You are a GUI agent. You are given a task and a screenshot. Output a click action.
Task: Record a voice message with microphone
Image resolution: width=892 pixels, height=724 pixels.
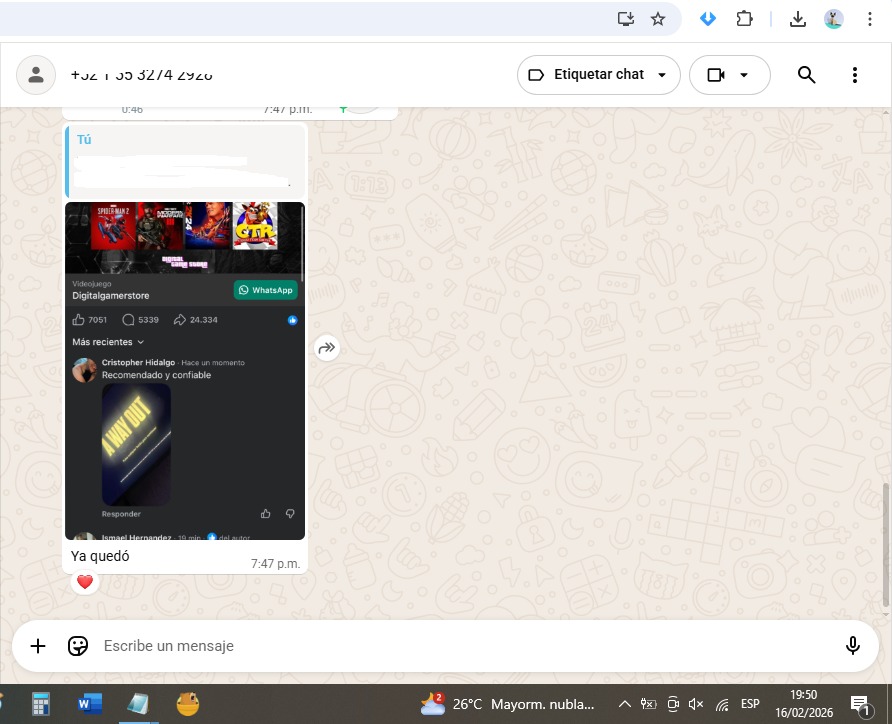(852, 646)
